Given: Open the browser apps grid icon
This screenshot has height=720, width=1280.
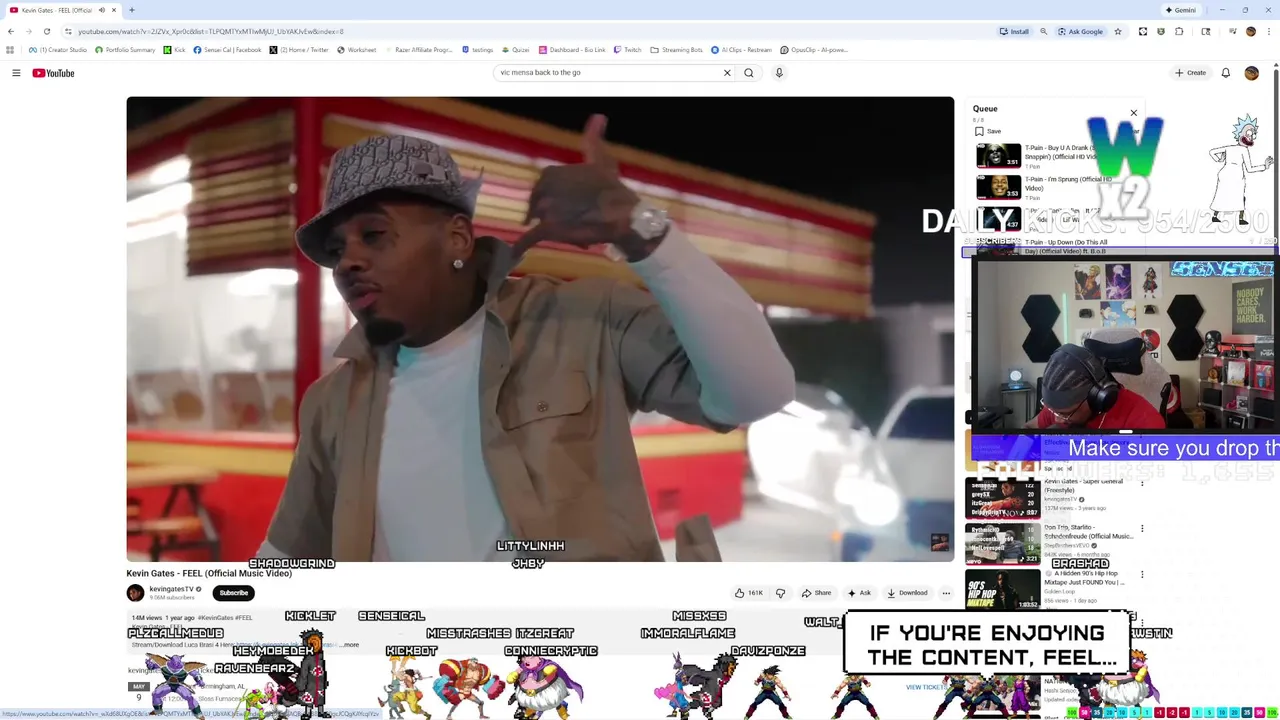Looking at the screenshot, I should [x=10, y=50].
